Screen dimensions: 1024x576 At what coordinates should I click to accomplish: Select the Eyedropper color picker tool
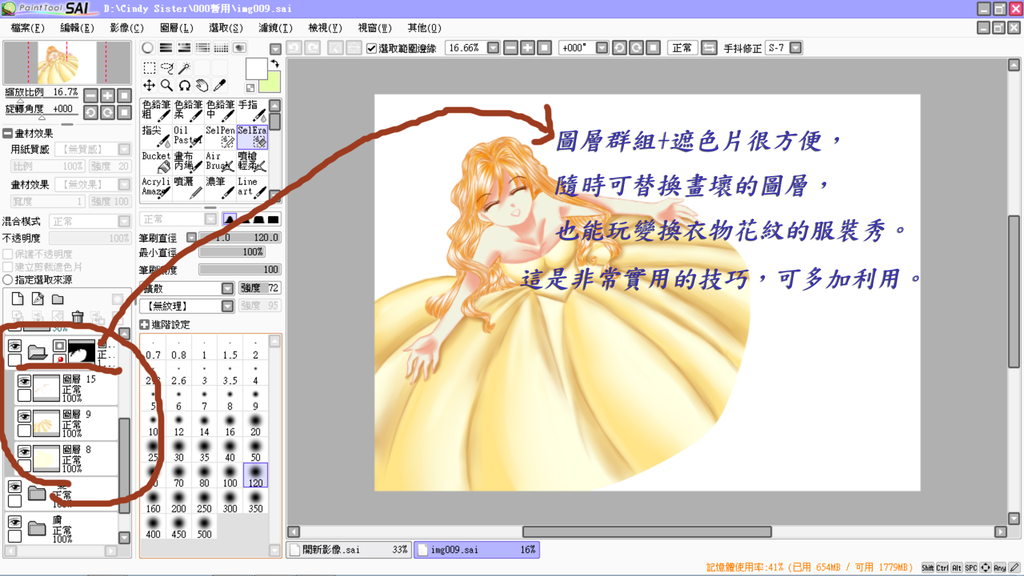point(220,86)
